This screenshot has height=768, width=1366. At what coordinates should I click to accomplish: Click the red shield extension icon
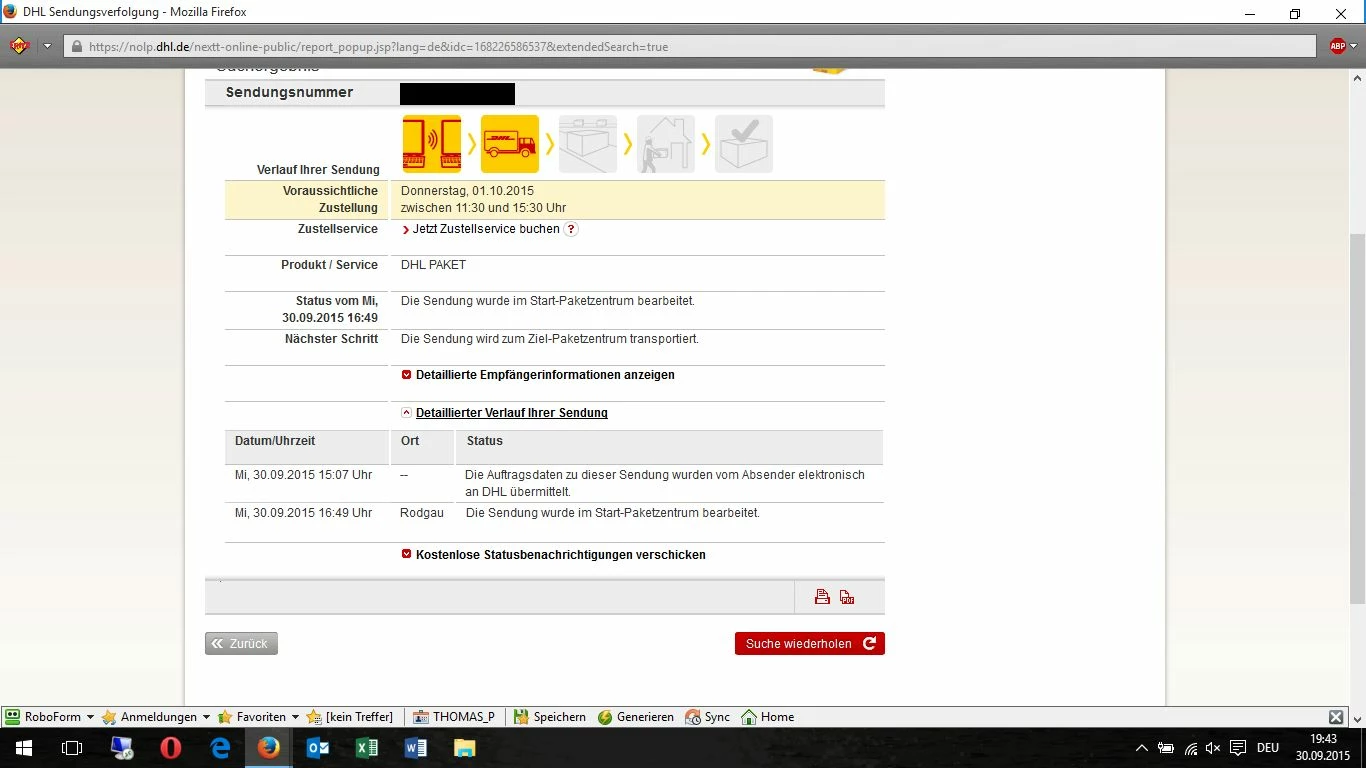coord(19,46)
